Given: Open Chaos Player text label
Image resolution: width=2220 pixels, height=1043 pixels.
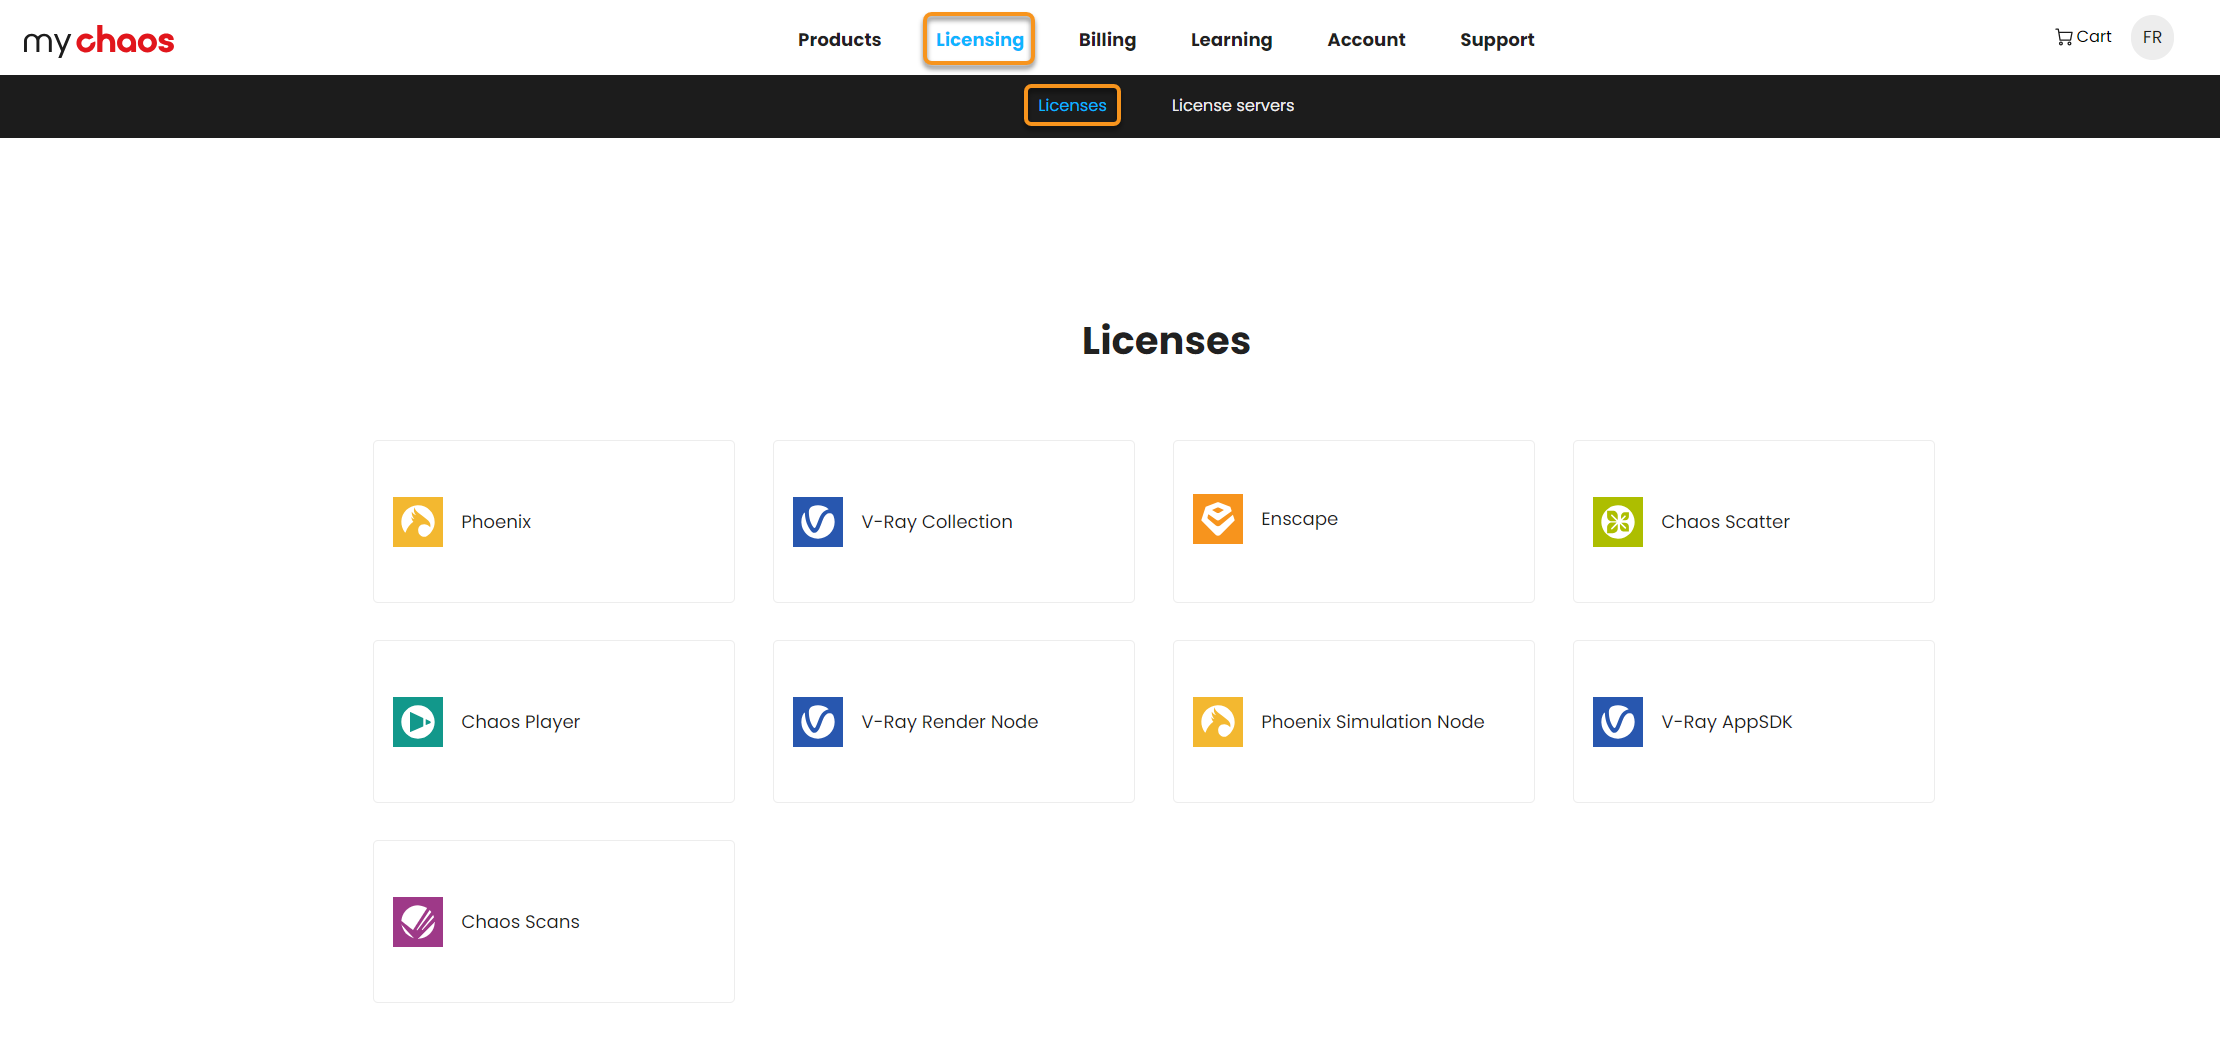Looking at the screenshot, I should click(520, 722).
